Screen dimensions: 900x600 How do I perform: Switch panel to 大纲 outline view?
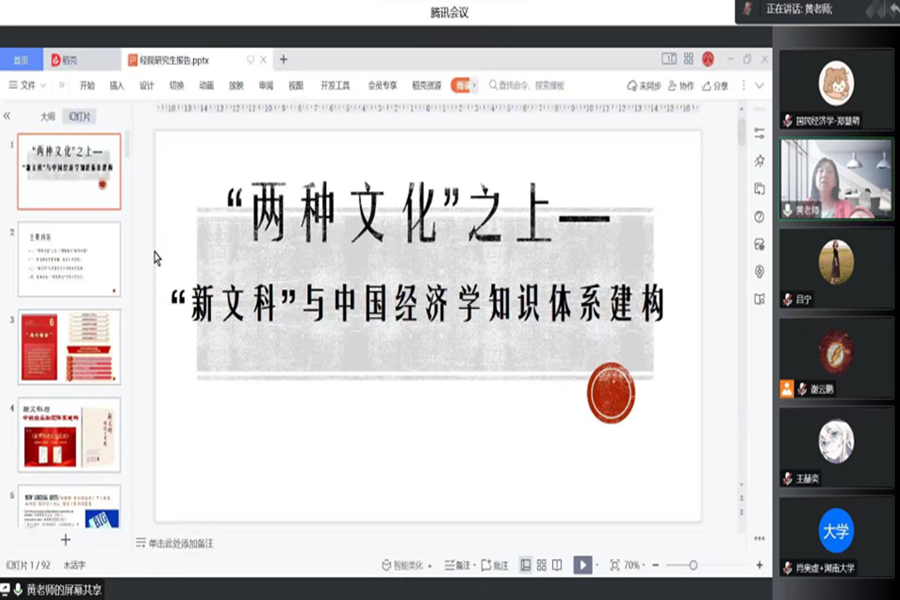pos(47,116)
